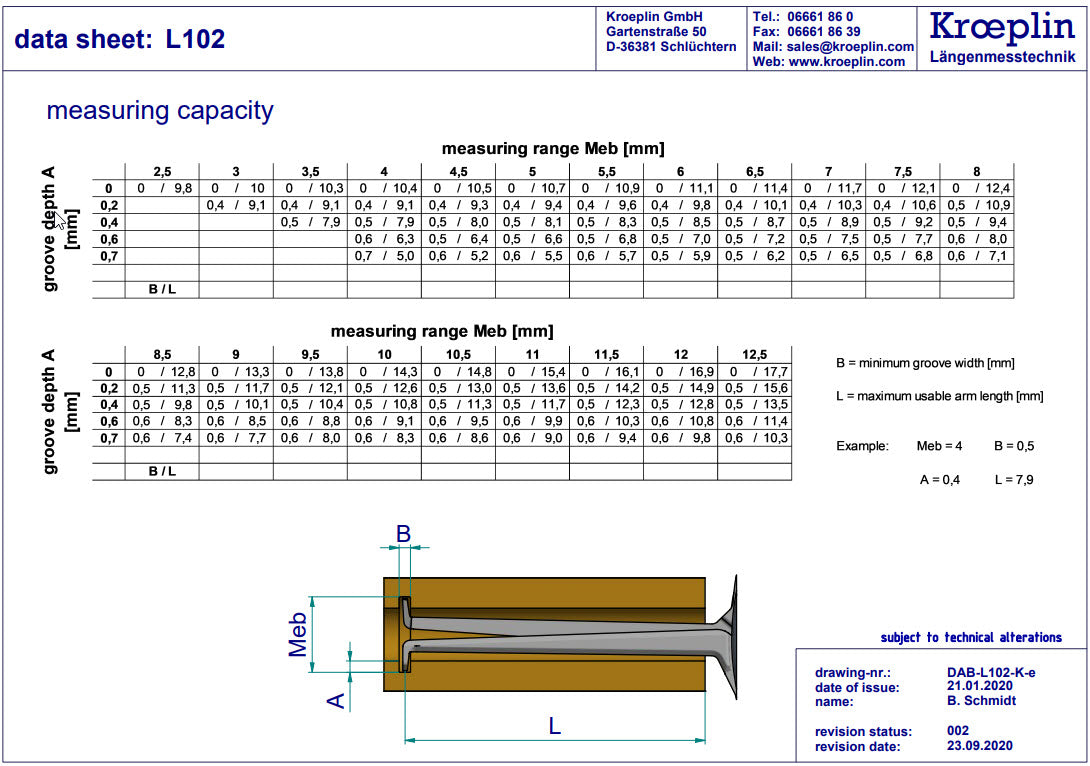Image resolution: width=1090 pixels, height=766 pixels.
Task: Select column header 2,5 in upper table
Action: (161, 172)
